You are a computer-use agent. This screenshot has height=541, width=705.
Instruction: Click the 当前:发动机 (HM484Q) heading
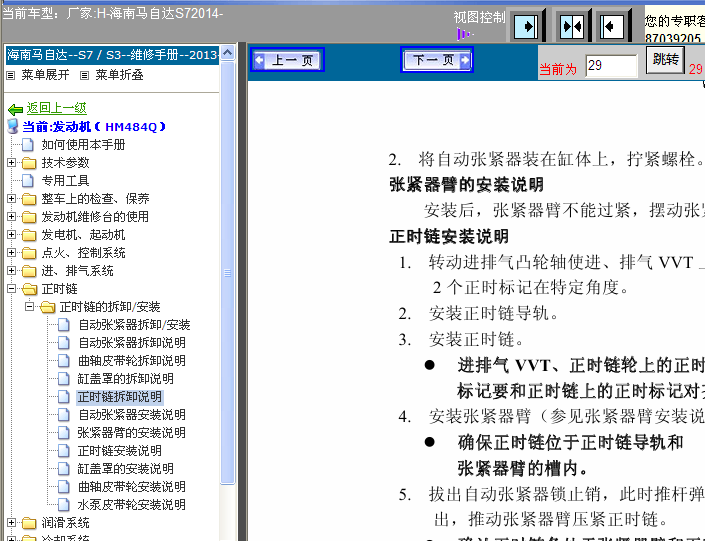94,127
